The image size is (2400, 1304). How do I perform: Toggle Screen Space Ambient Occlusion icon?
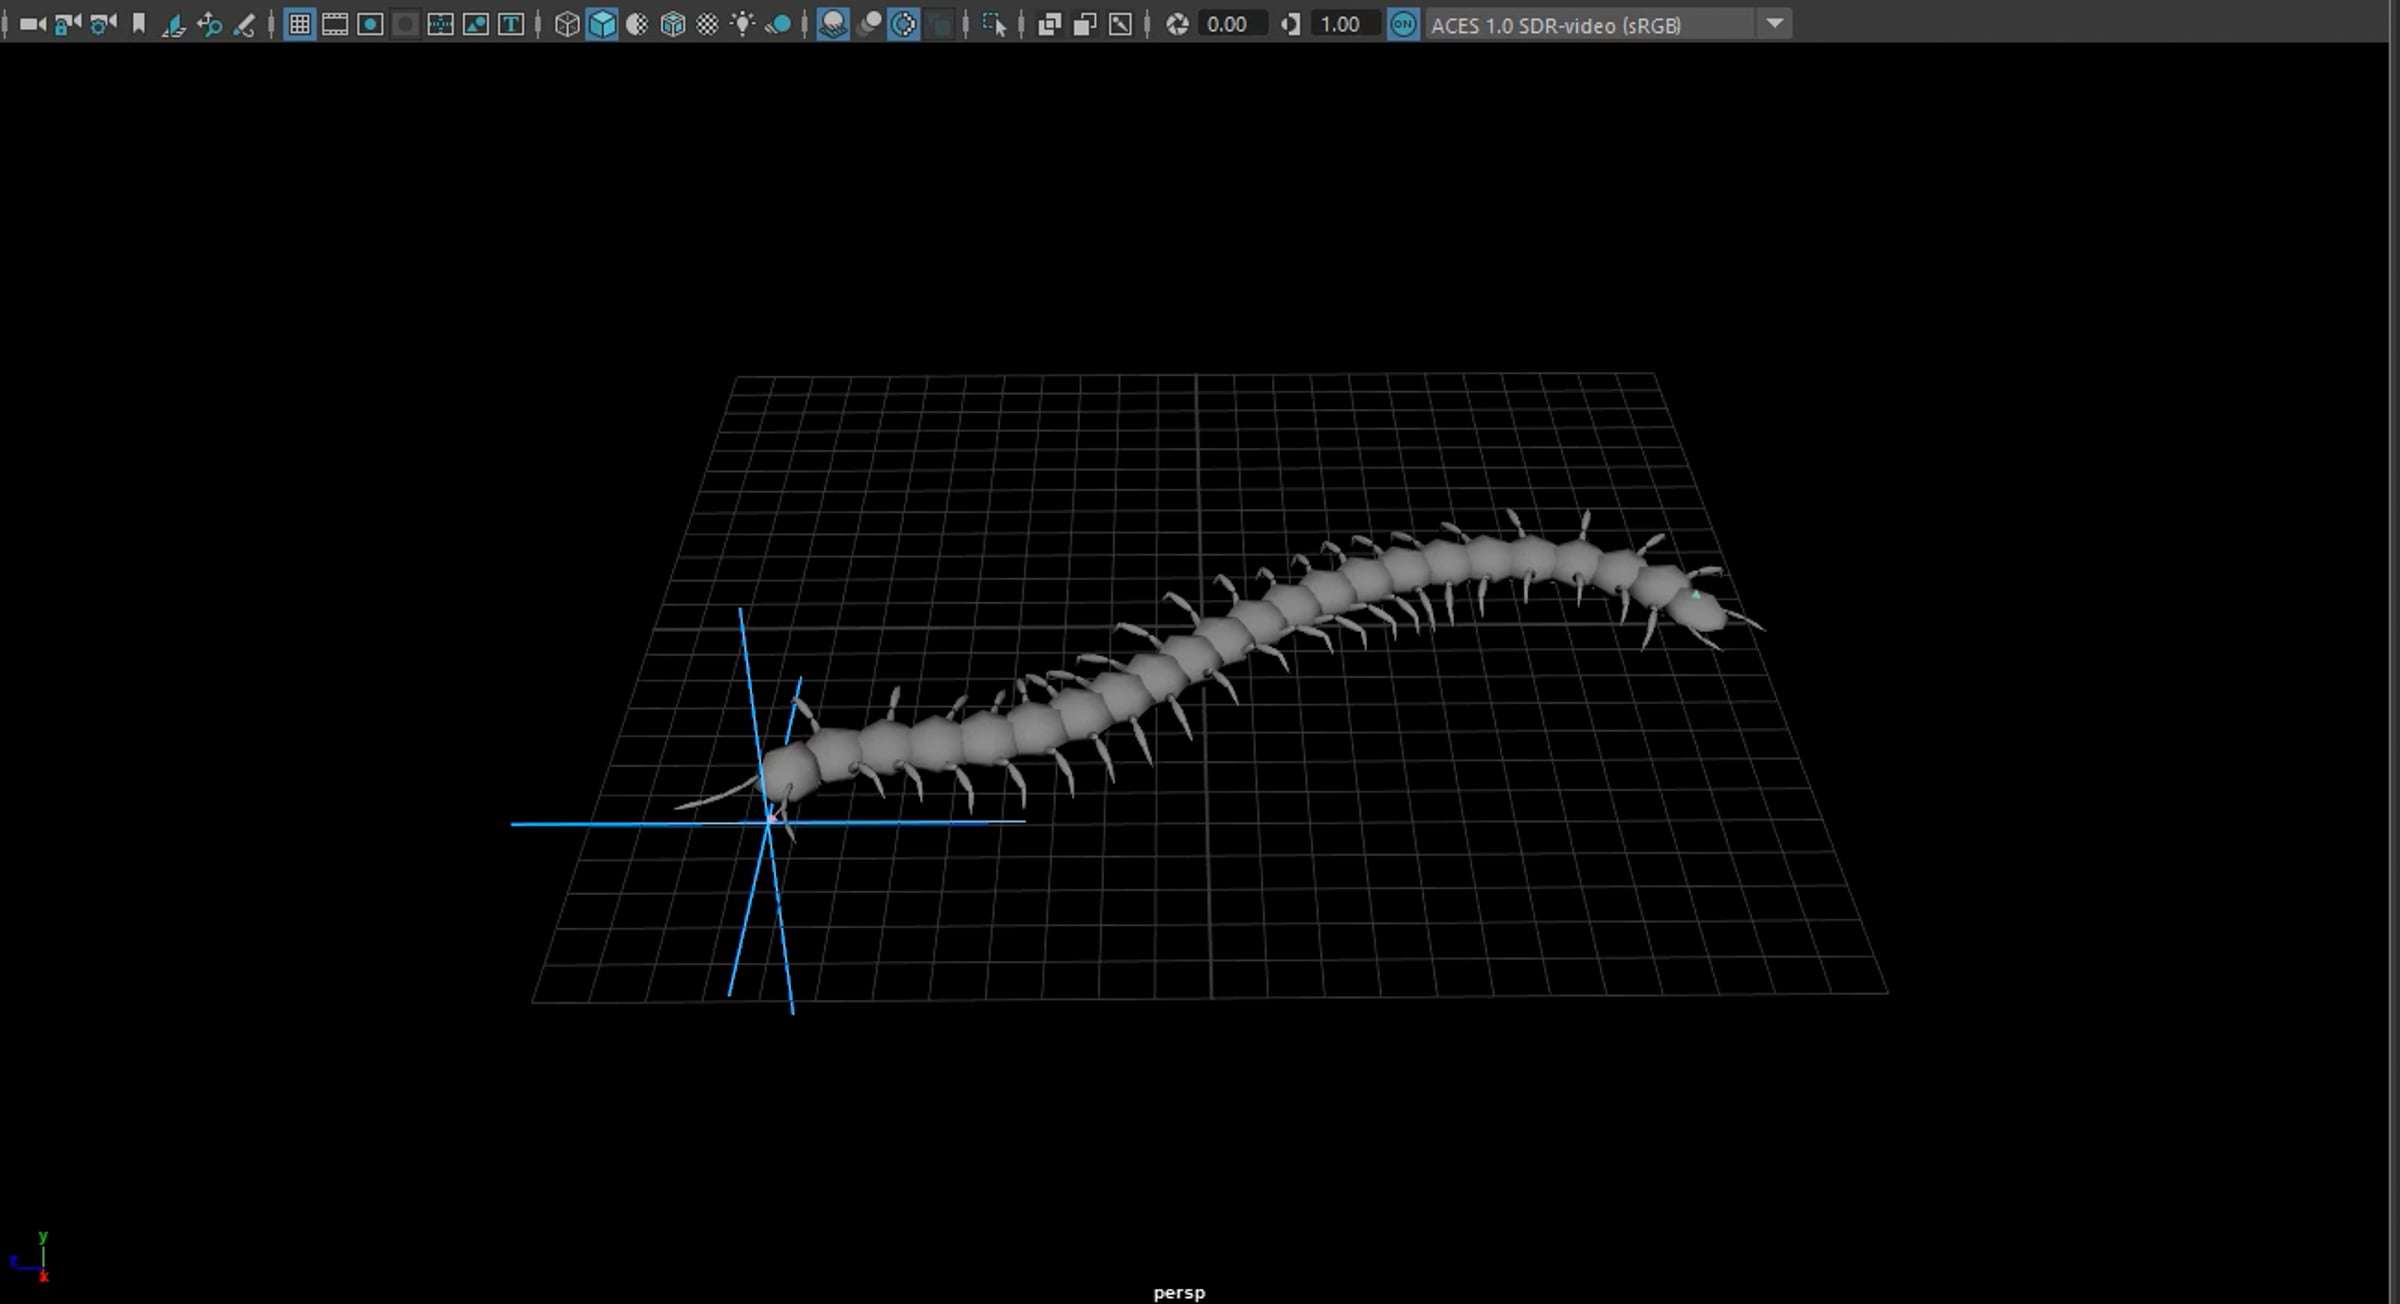click(832, 24)
